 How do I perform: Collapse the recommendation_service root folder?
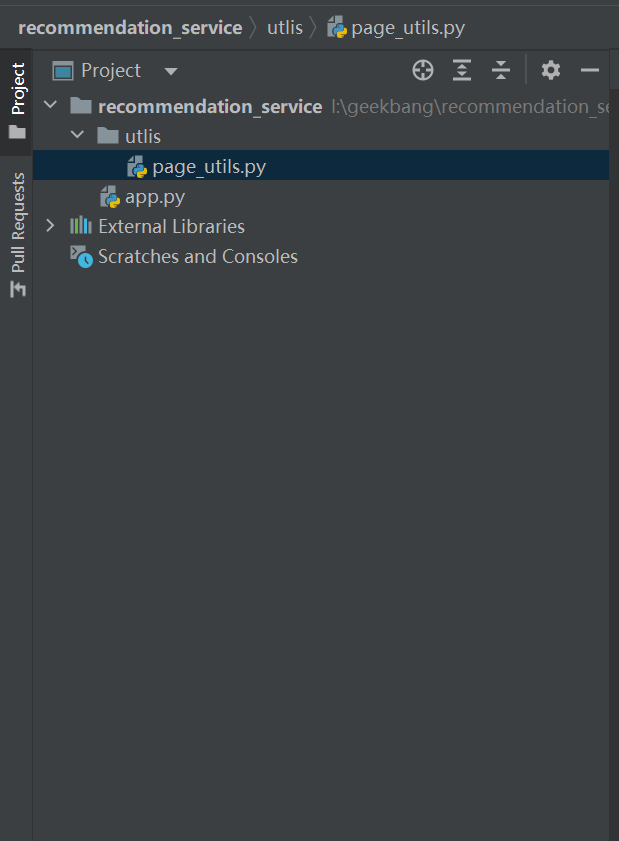pyautogui.click(x=51, y=106)
